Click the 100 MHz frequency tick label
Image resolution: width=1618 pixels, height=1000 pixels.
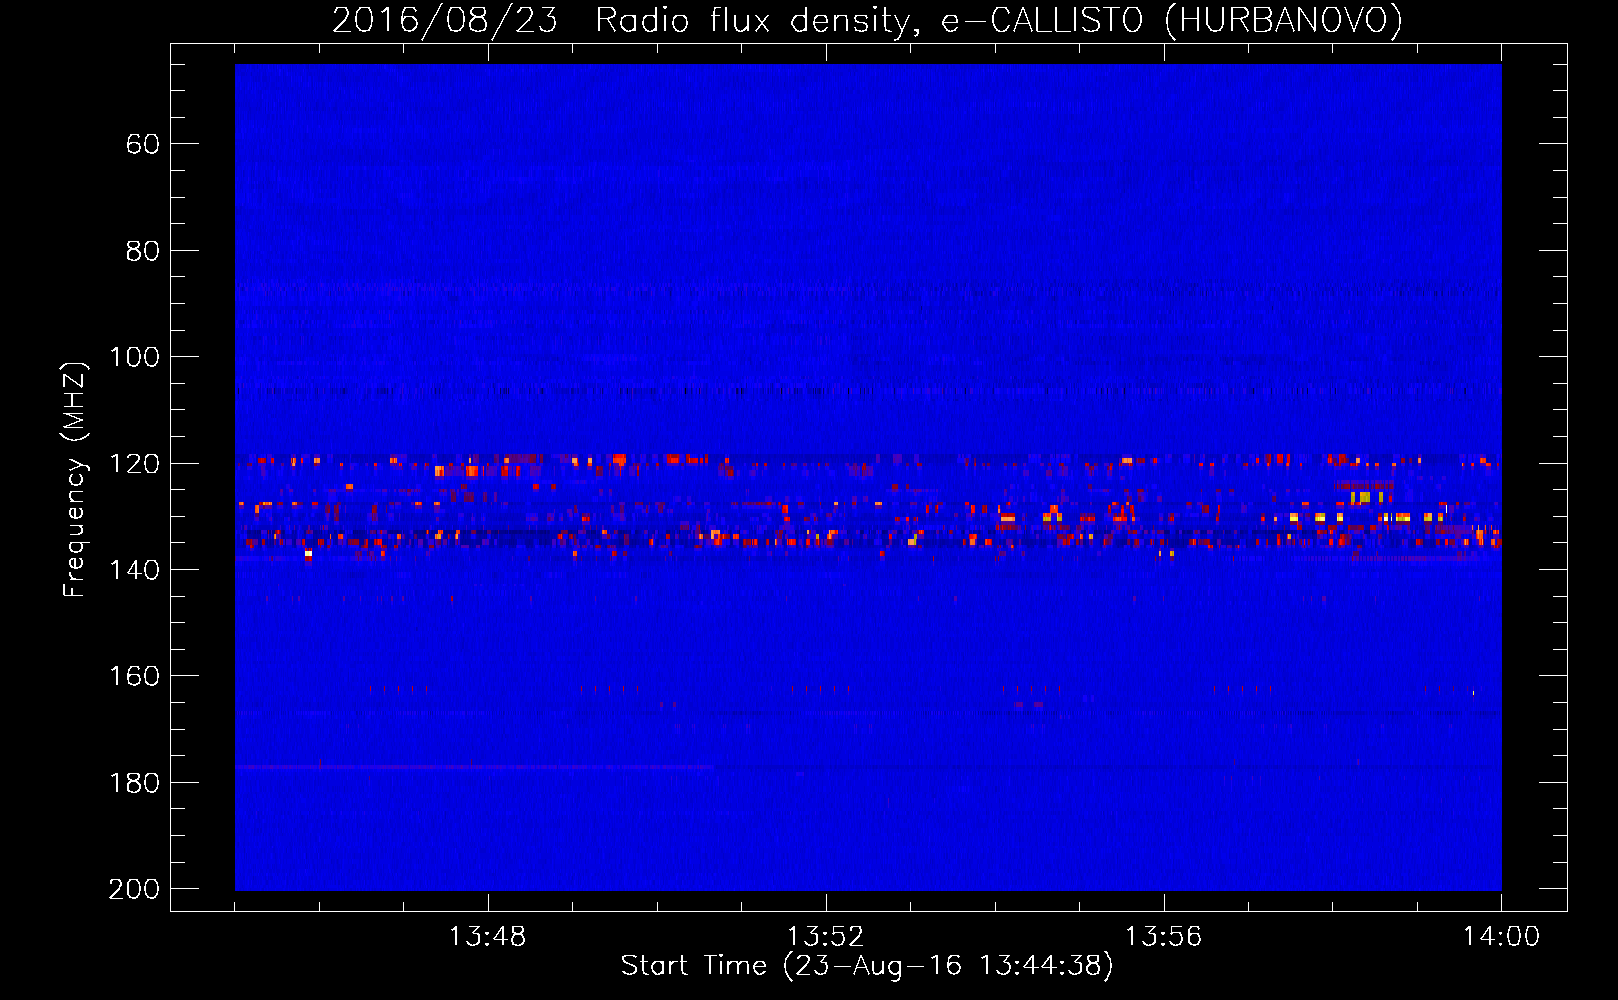134,357
